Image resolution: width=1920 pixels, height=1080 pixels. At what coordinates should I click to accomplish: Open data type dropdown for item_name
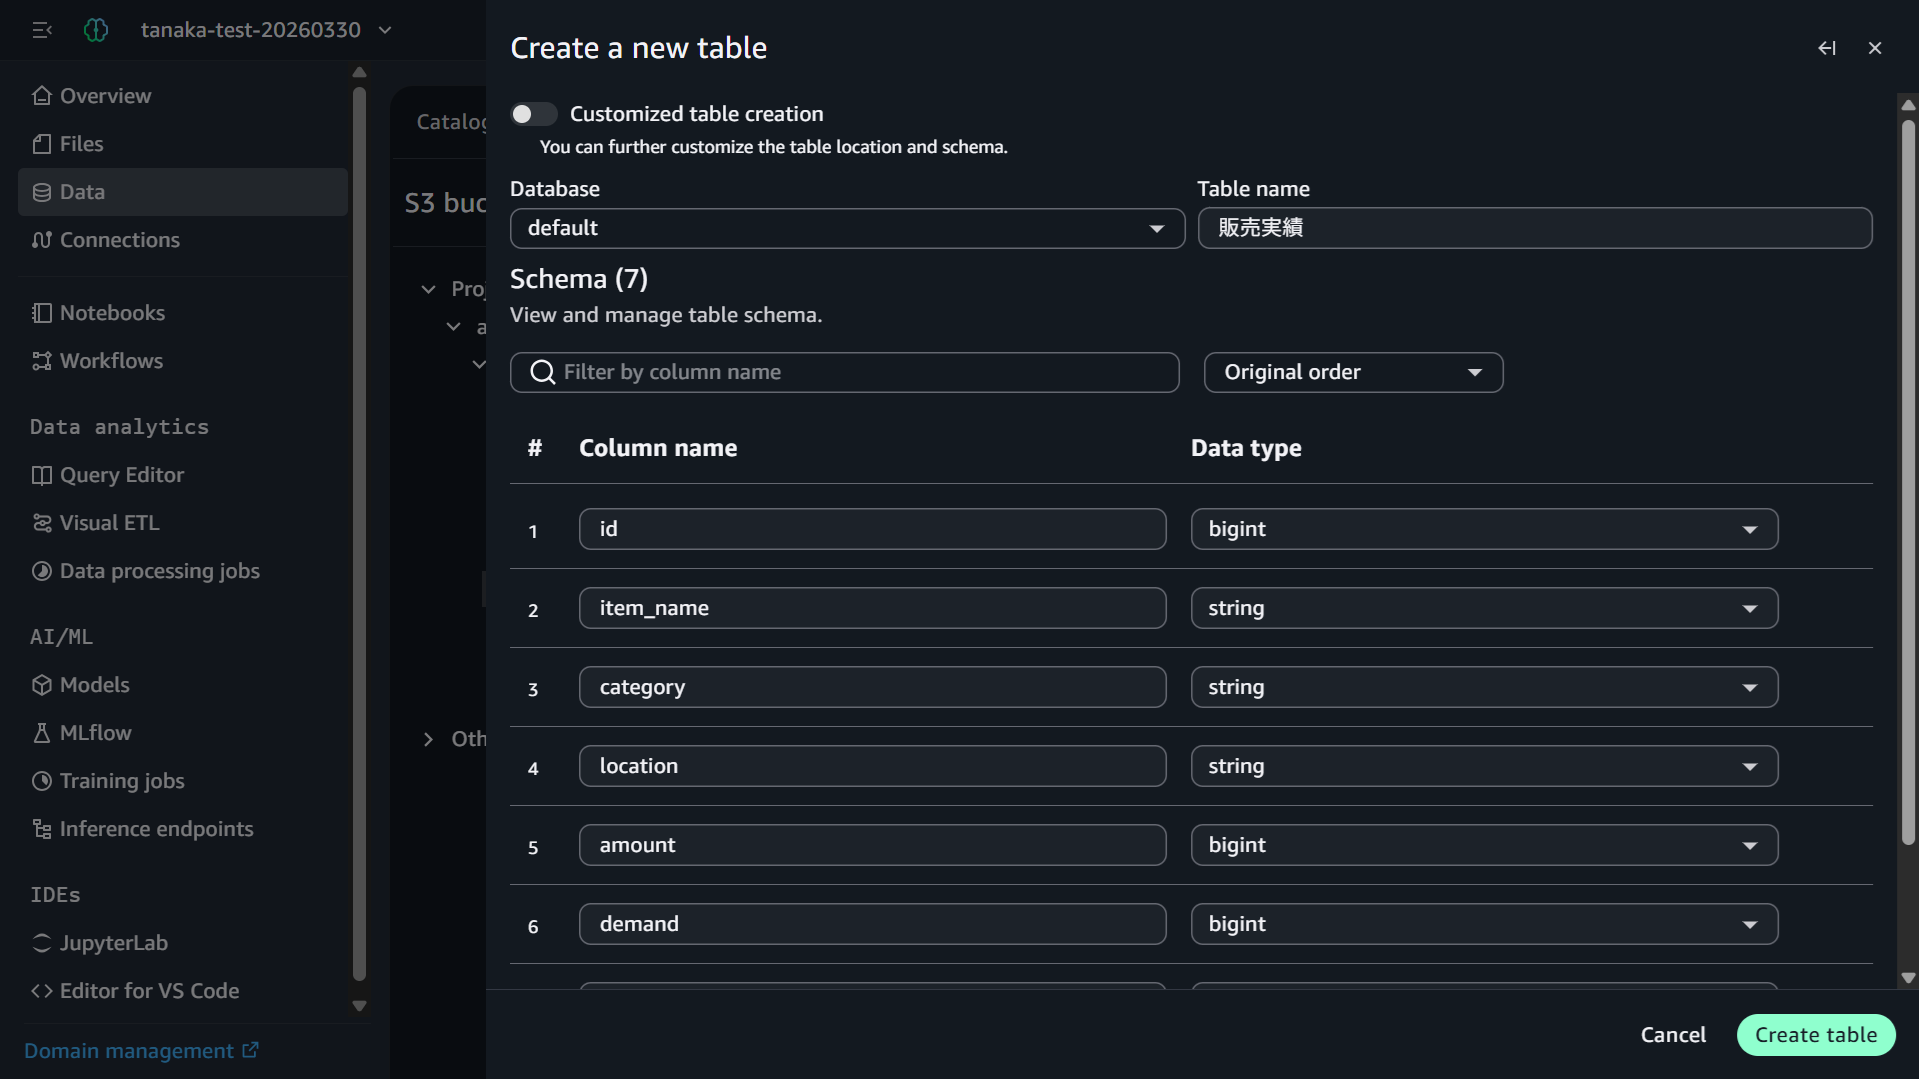pyautogui.click(x=1484, y=608)
